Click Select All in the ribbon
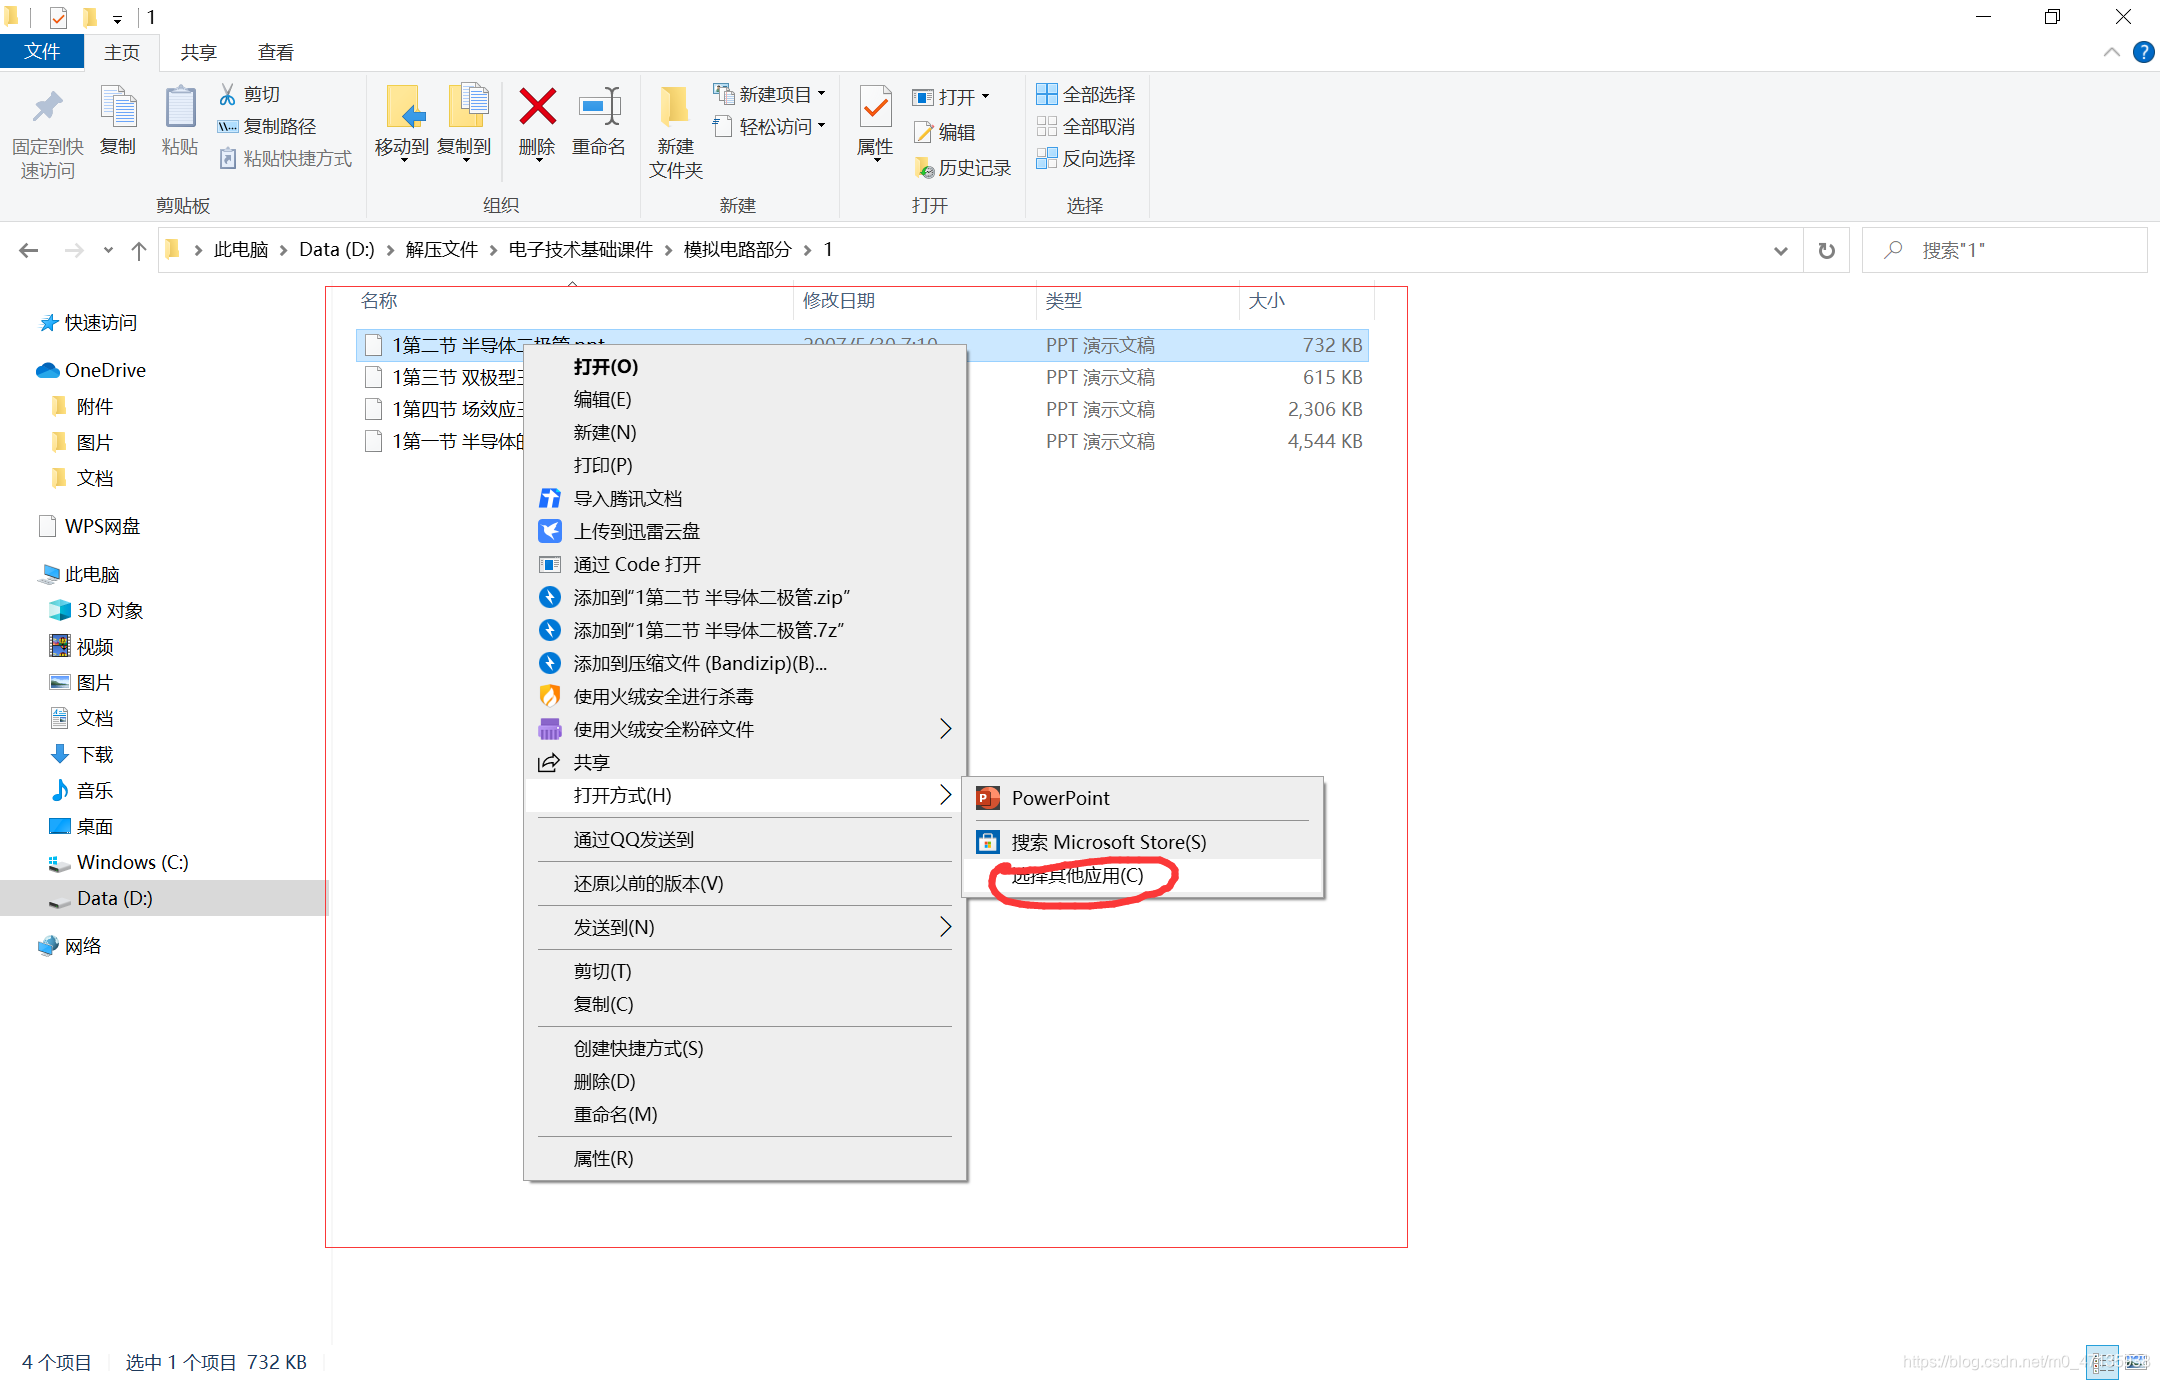Viewport: 2160px width, 1380px height. [x=1086, y=94]
